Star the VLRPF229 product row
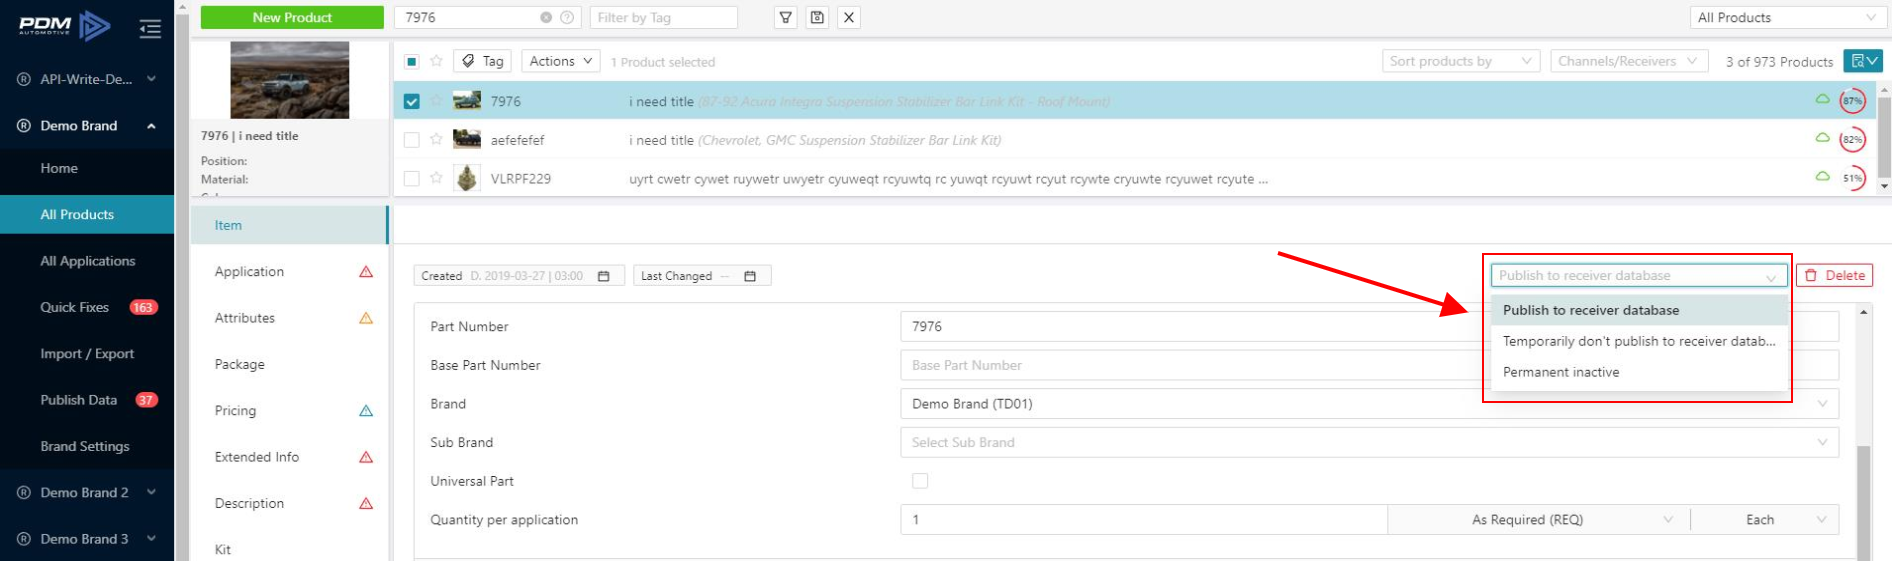This screenshot has height=561, width=1892. (x=436, y=178)
